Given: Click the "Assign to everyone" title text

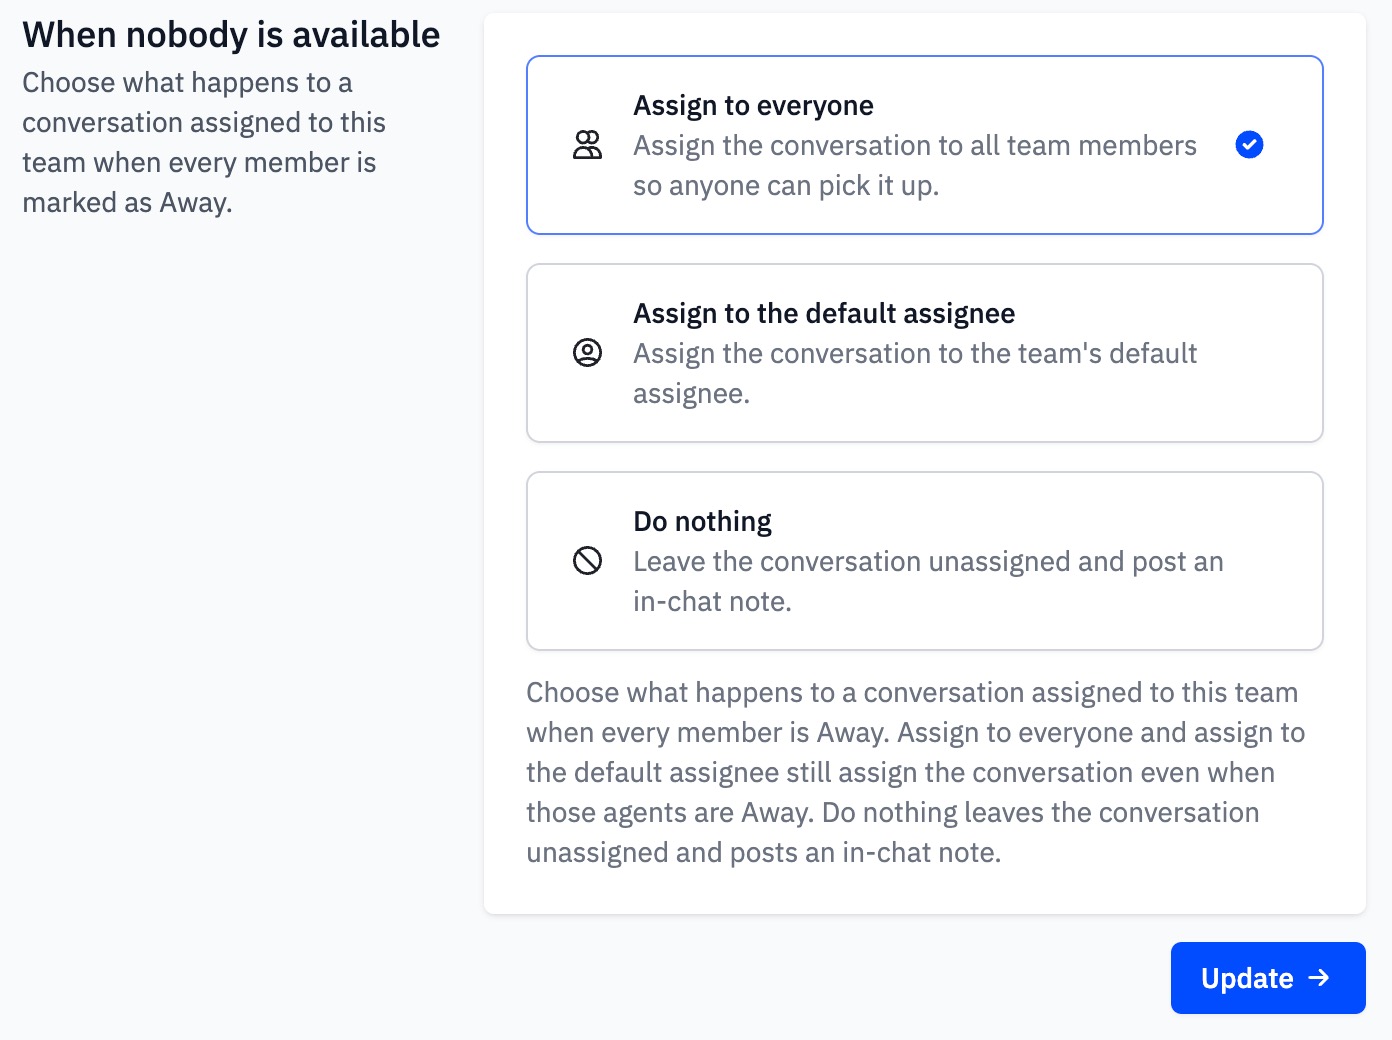Looking at the screenshot, I should [x=753, y=106].
